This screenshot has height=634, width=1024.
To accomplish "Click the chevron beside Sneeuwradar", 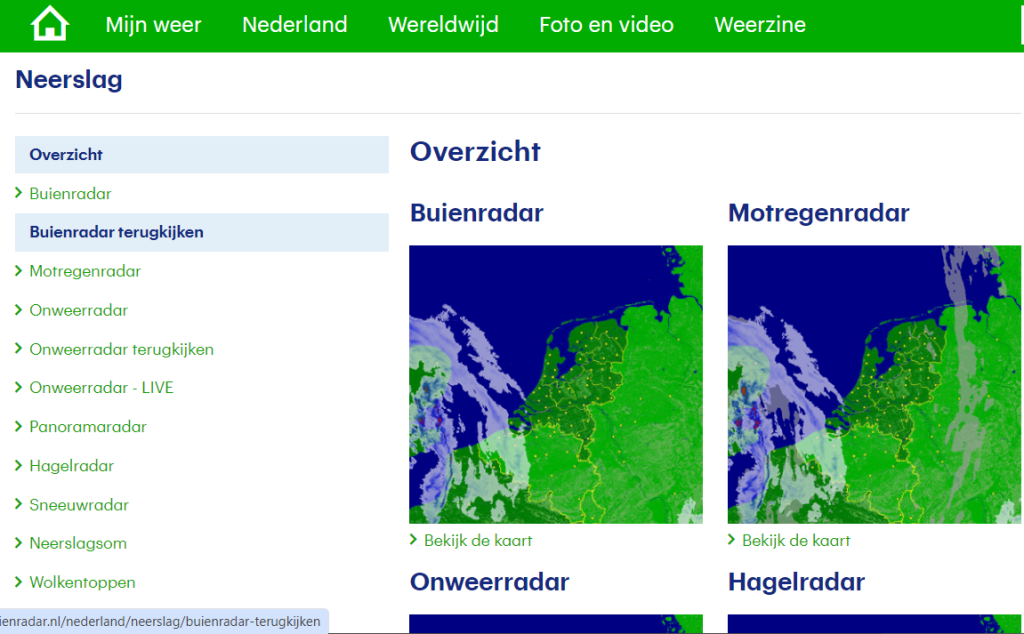I will click(x=19, y=503).
